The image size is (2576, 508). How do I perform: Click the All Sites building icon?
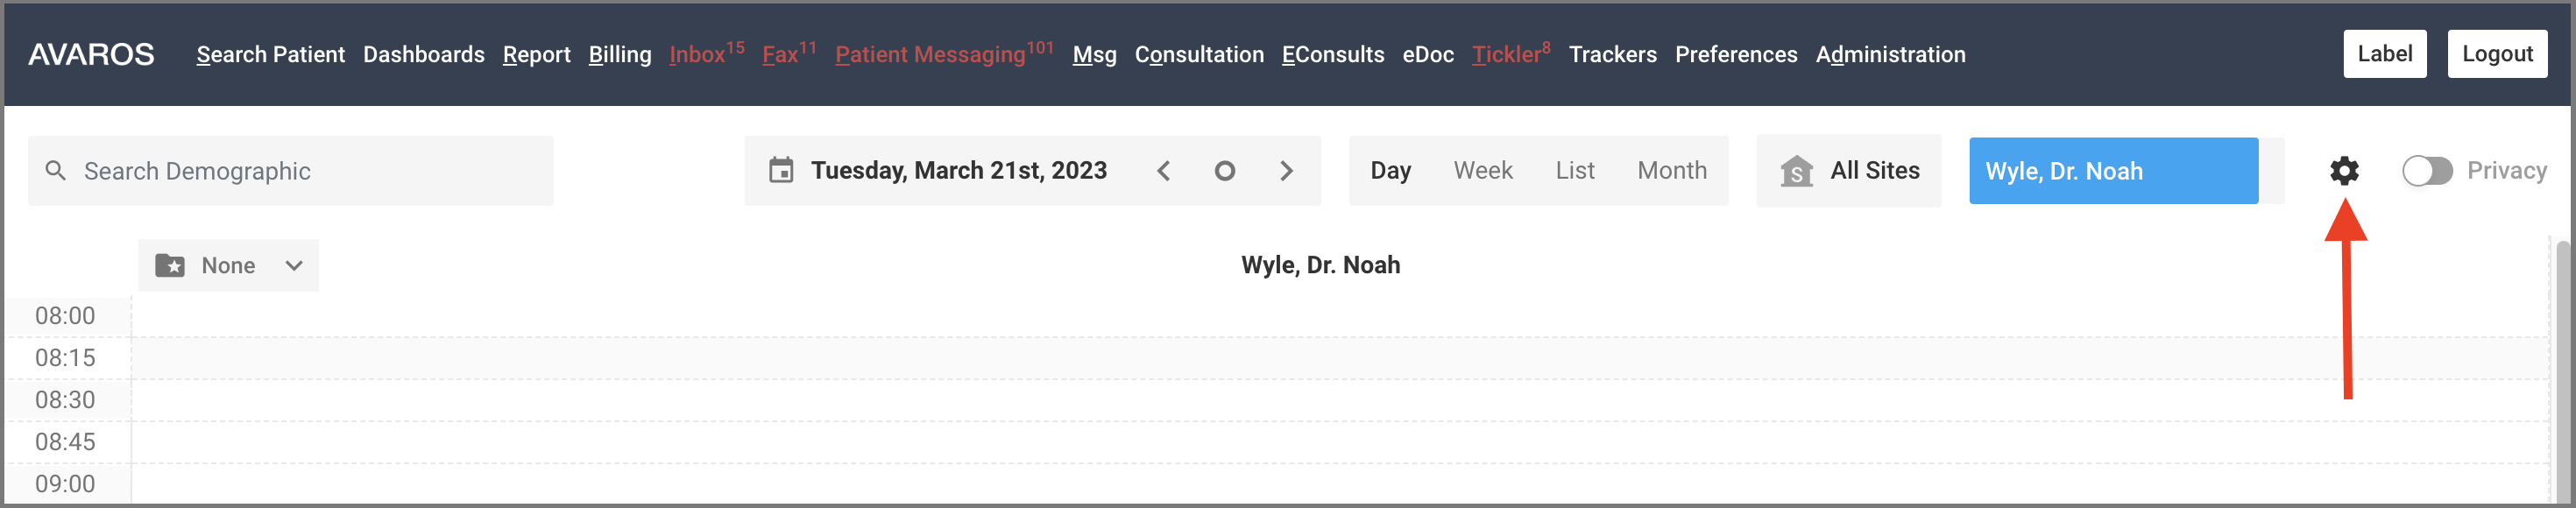pyautogui.click(x=1796, y=171)
